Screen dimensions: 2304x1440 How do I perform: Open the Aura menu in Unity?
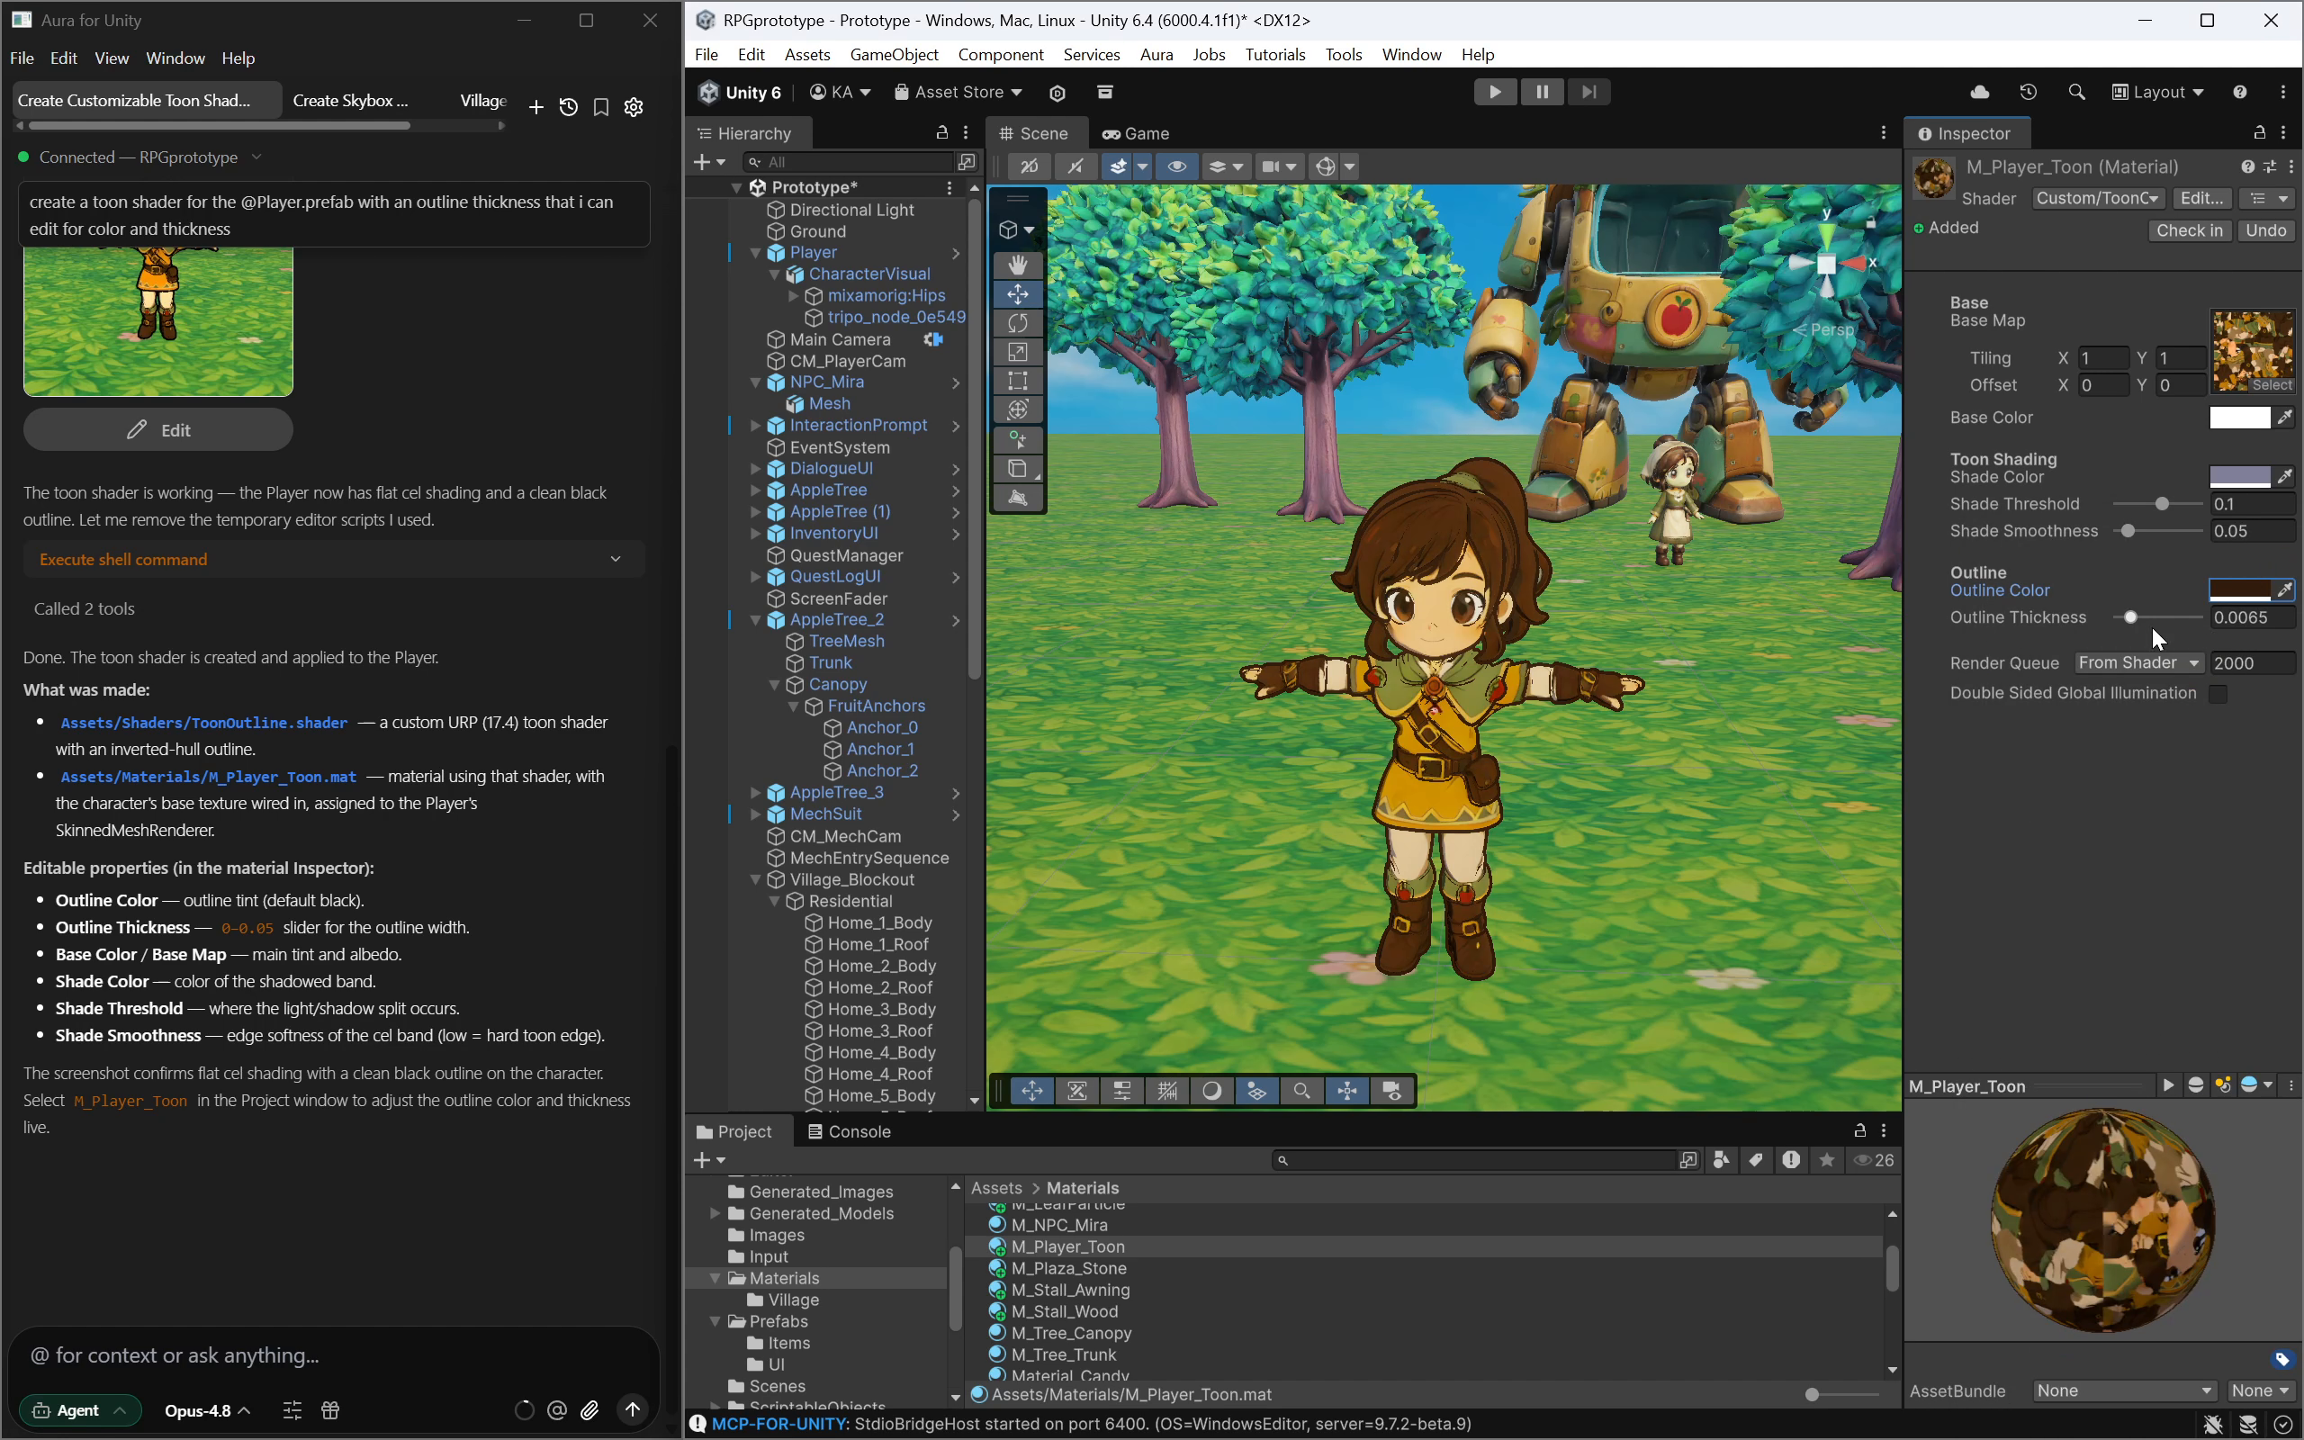[1156, 54]
